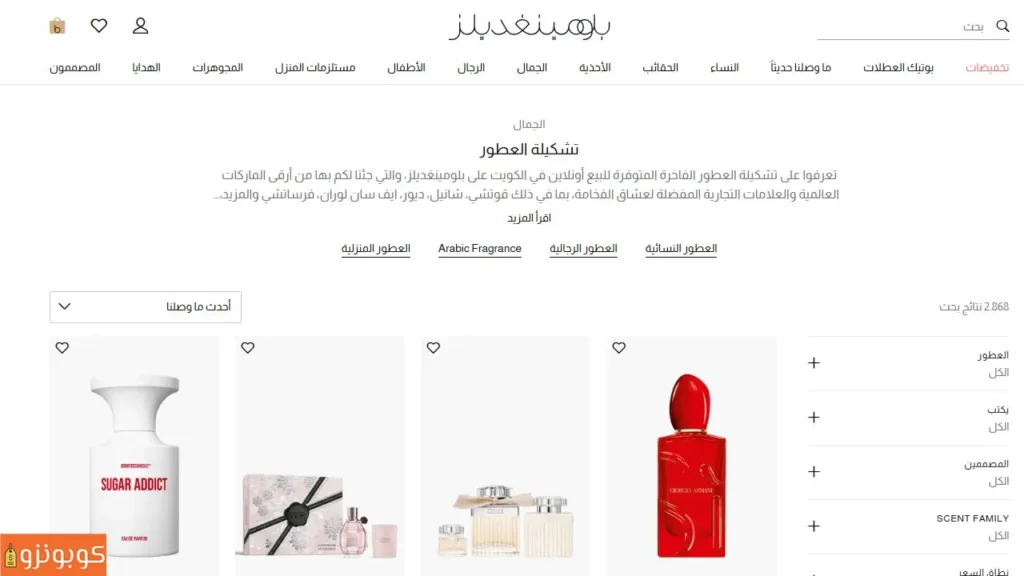Open the Arabic Fragrance link
This screenshot has width=1024, height=576.
(x=479, y=249)
